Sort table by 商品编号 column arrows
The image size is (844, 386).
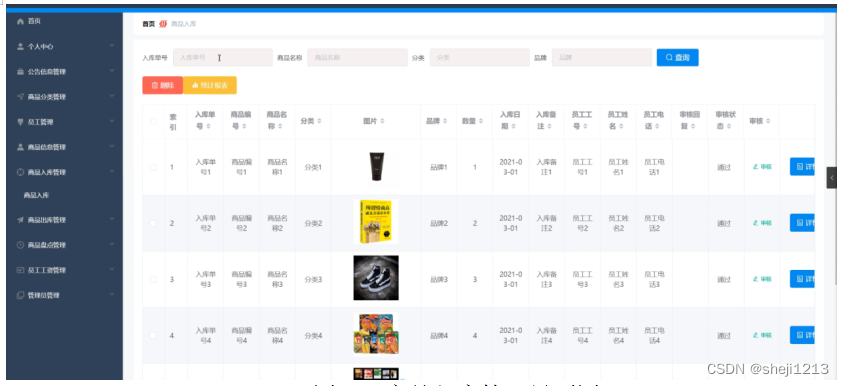tap(244, 127)
